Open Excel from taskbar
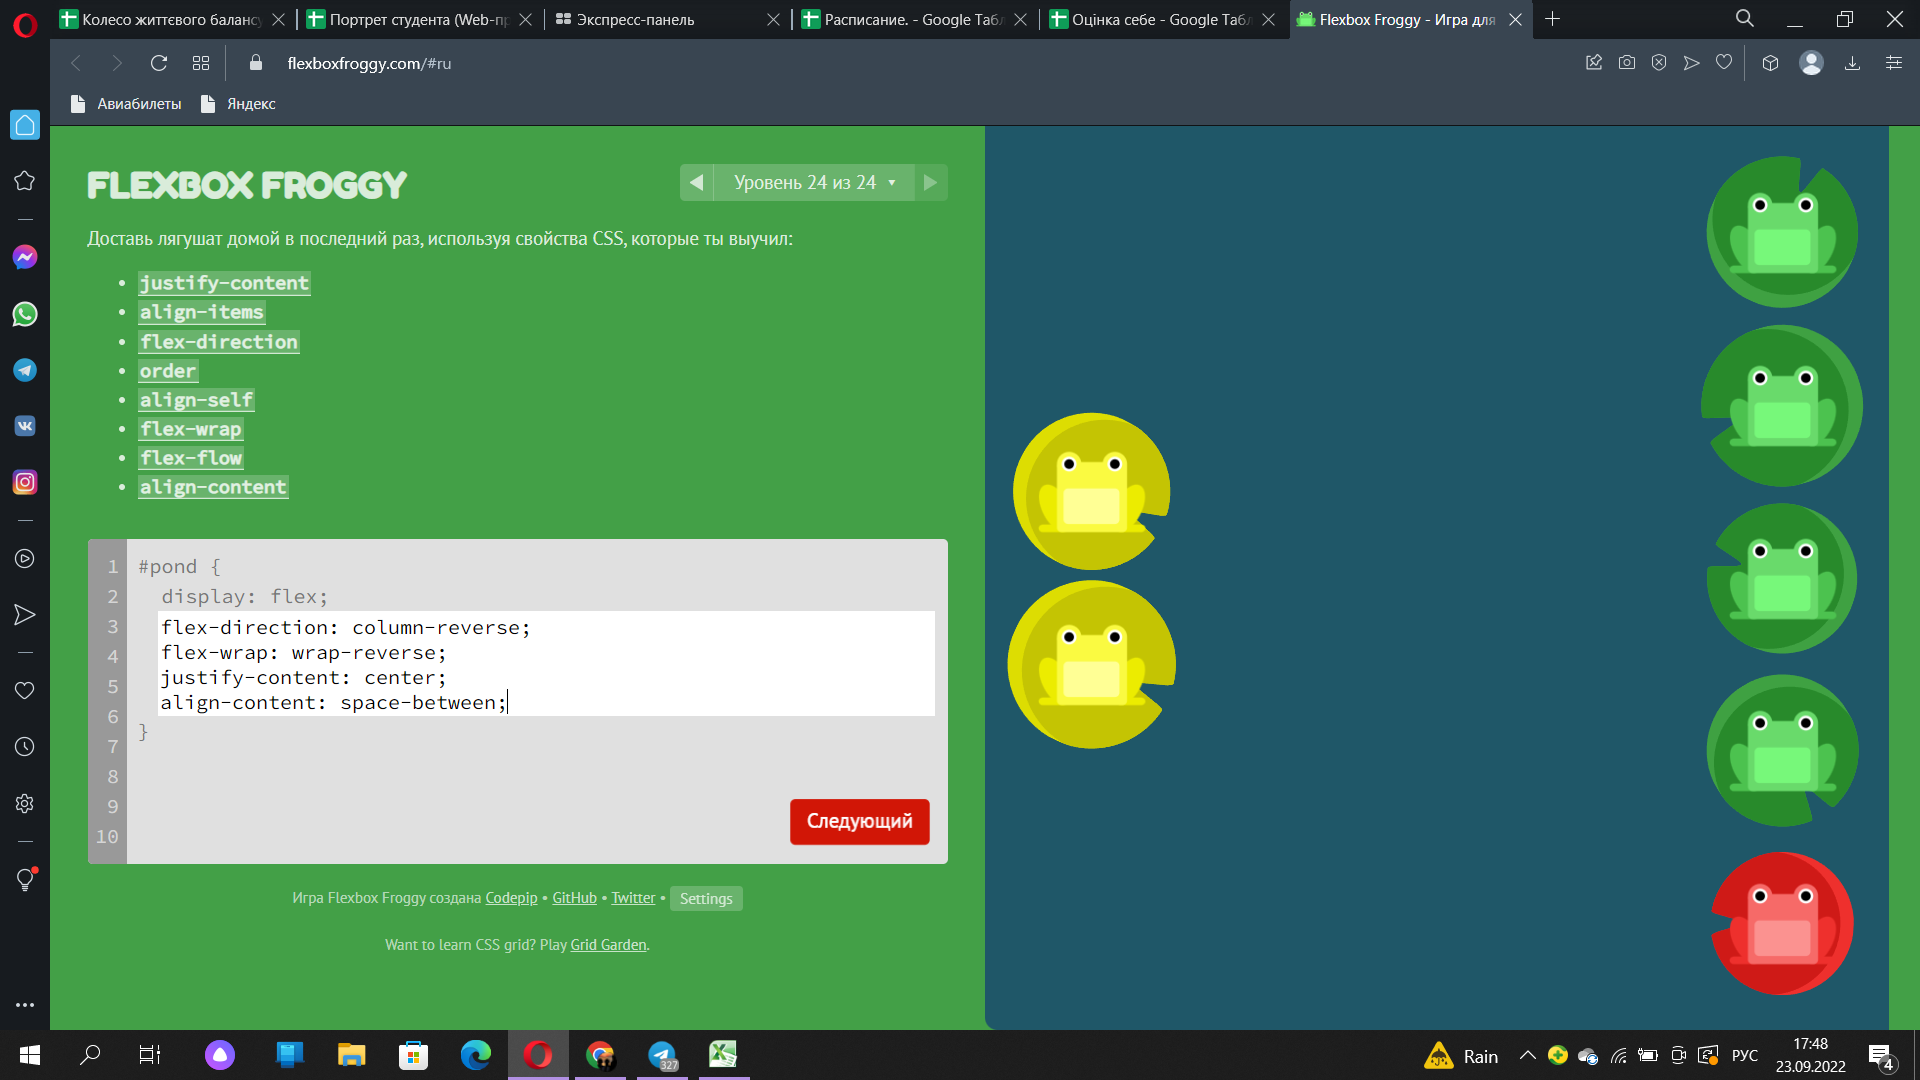 click(723, 1055)
